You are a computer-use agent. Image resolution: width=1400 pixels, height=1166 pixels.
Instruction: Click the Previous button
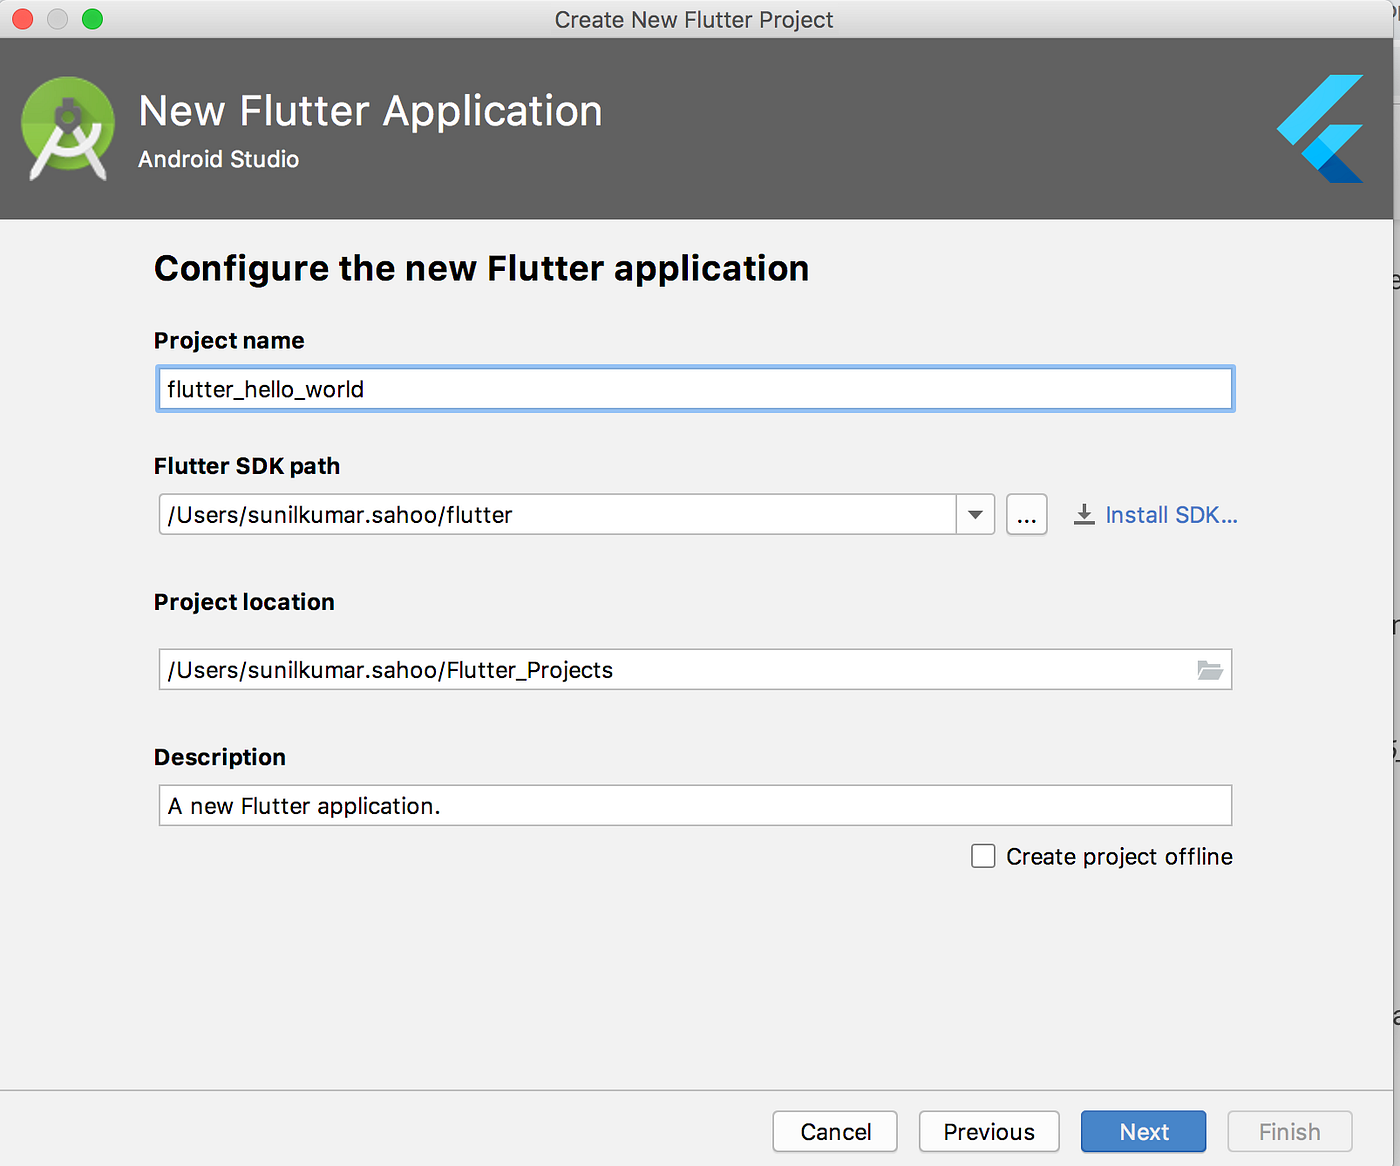click(988, 1131)
